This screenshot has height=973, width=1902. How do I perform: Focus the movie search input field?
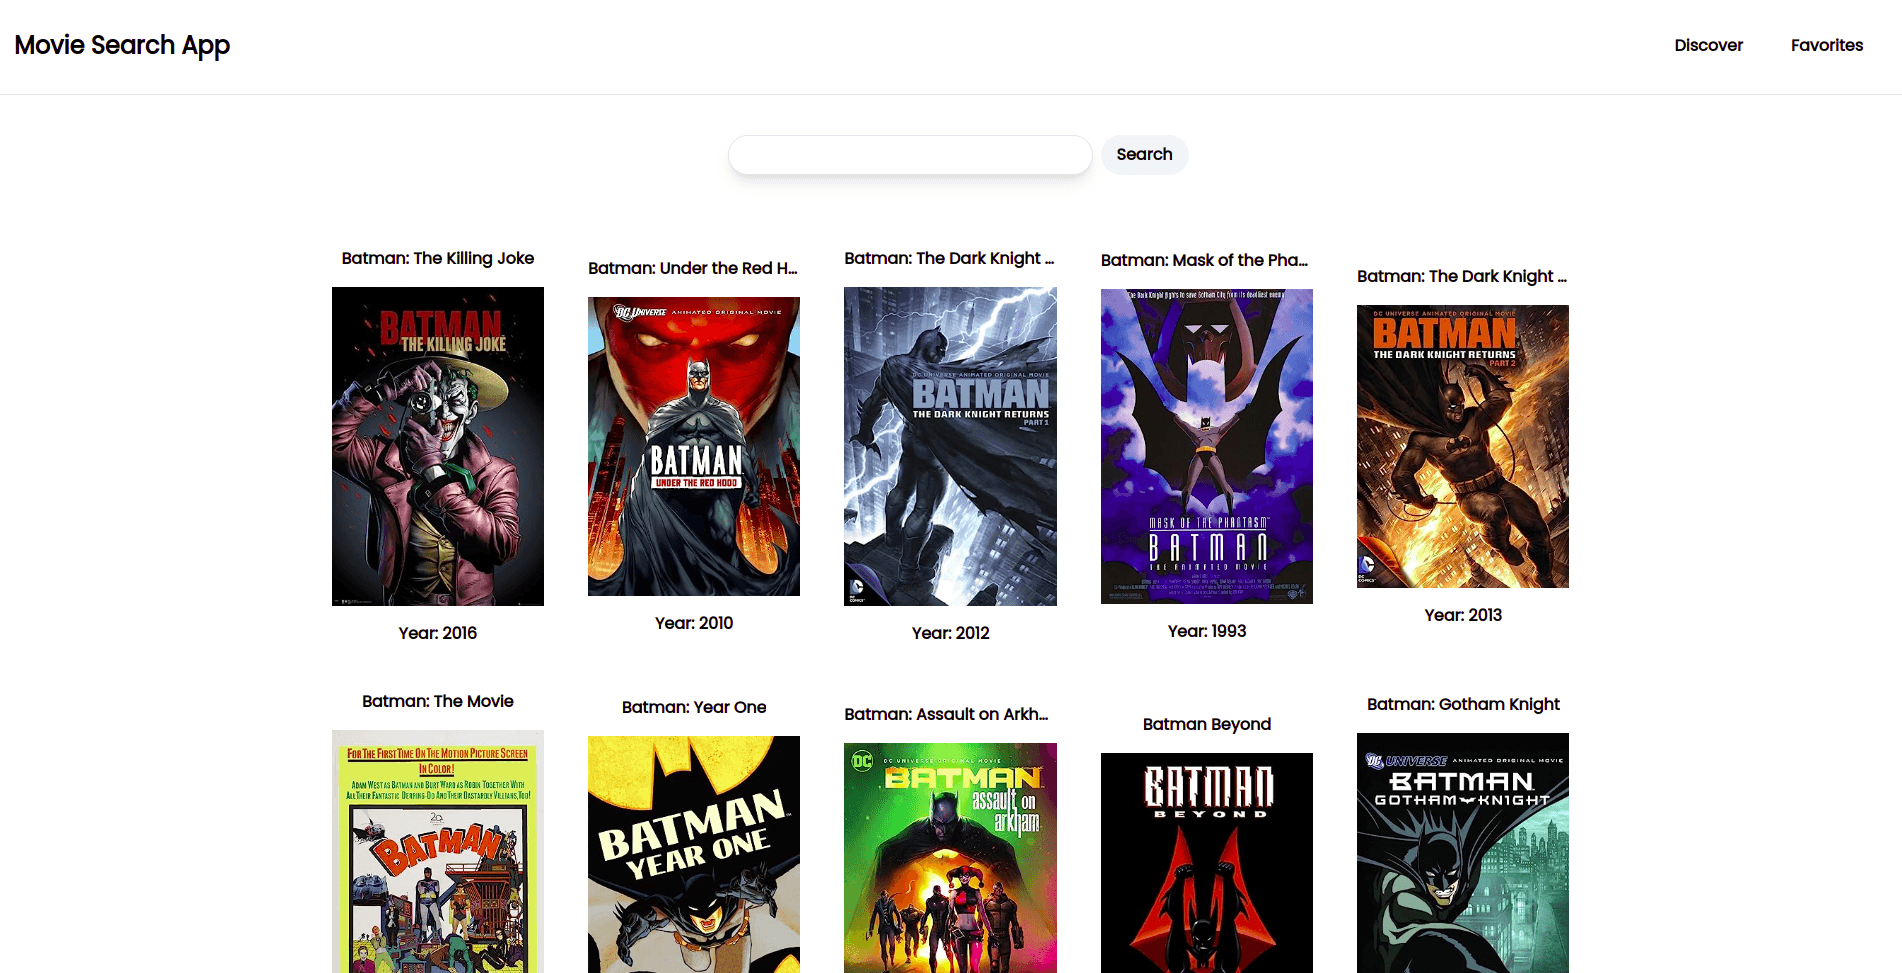(x=910, y=155)
